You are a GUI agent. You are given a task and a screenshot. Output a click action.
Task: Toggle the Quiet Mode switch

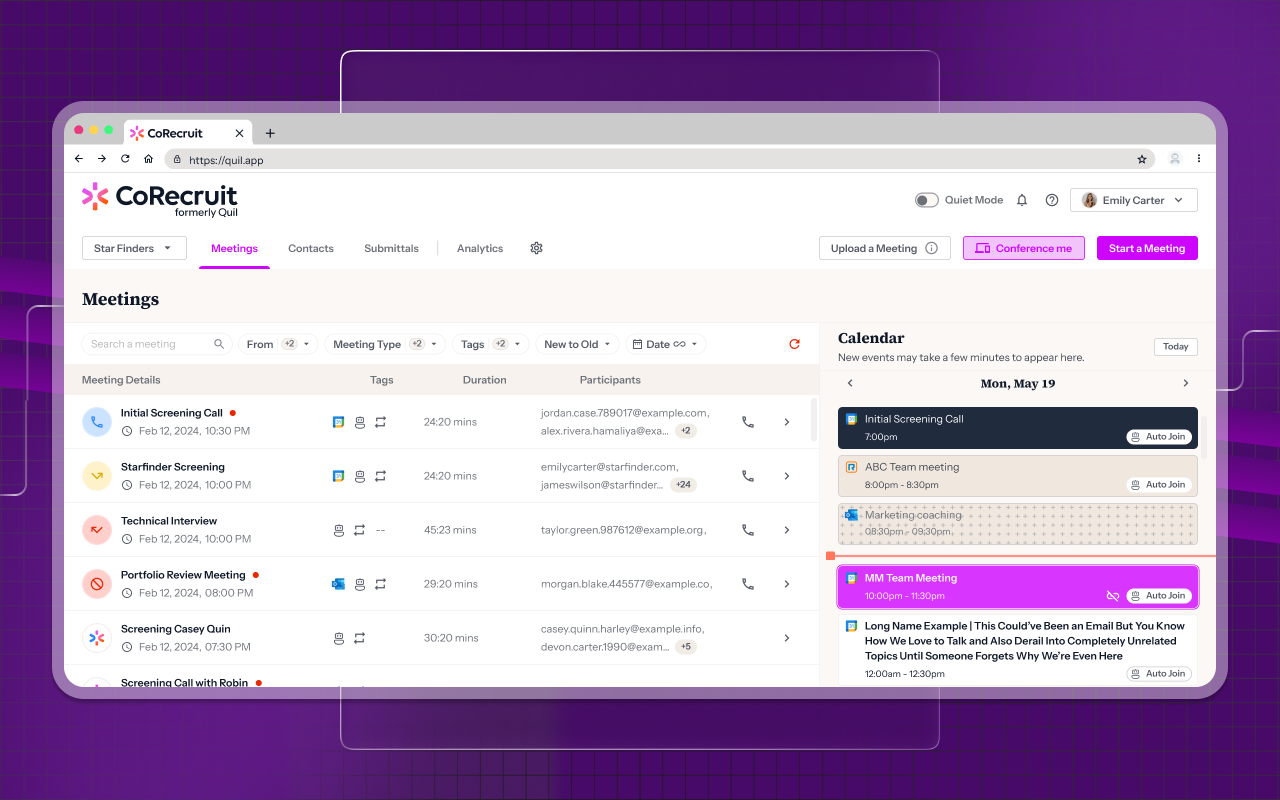tap(927, 200)
